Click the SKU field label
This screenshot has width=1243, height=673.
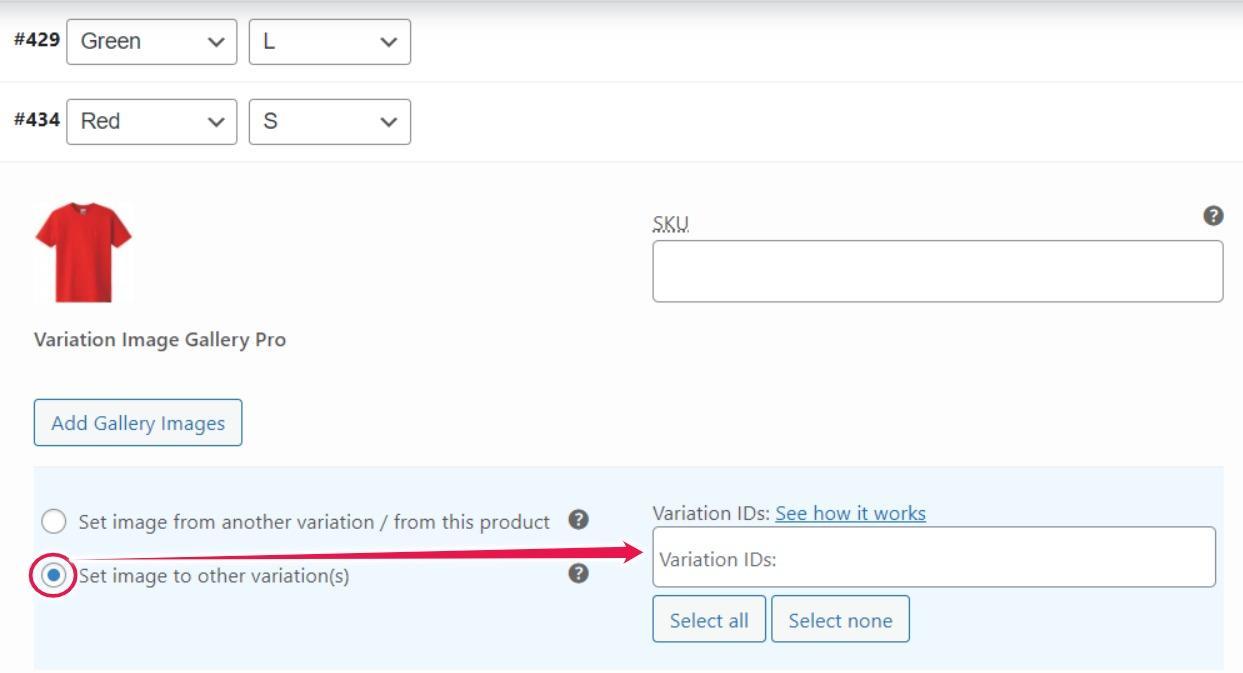(x=671, y=225)
